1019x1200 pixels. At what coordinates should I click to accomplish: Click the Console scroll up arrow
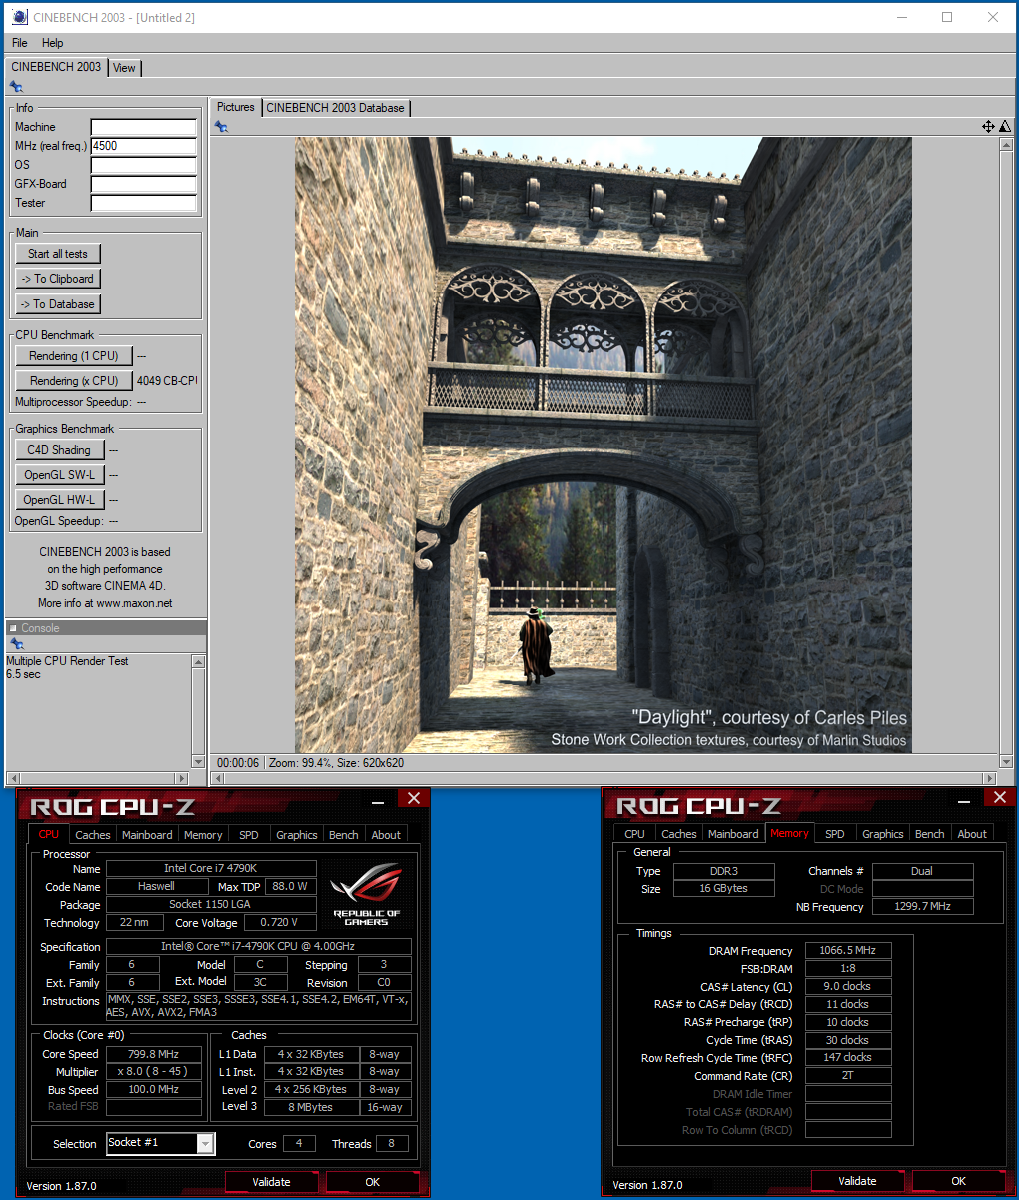pyautogui.click(x=198, y=661)
